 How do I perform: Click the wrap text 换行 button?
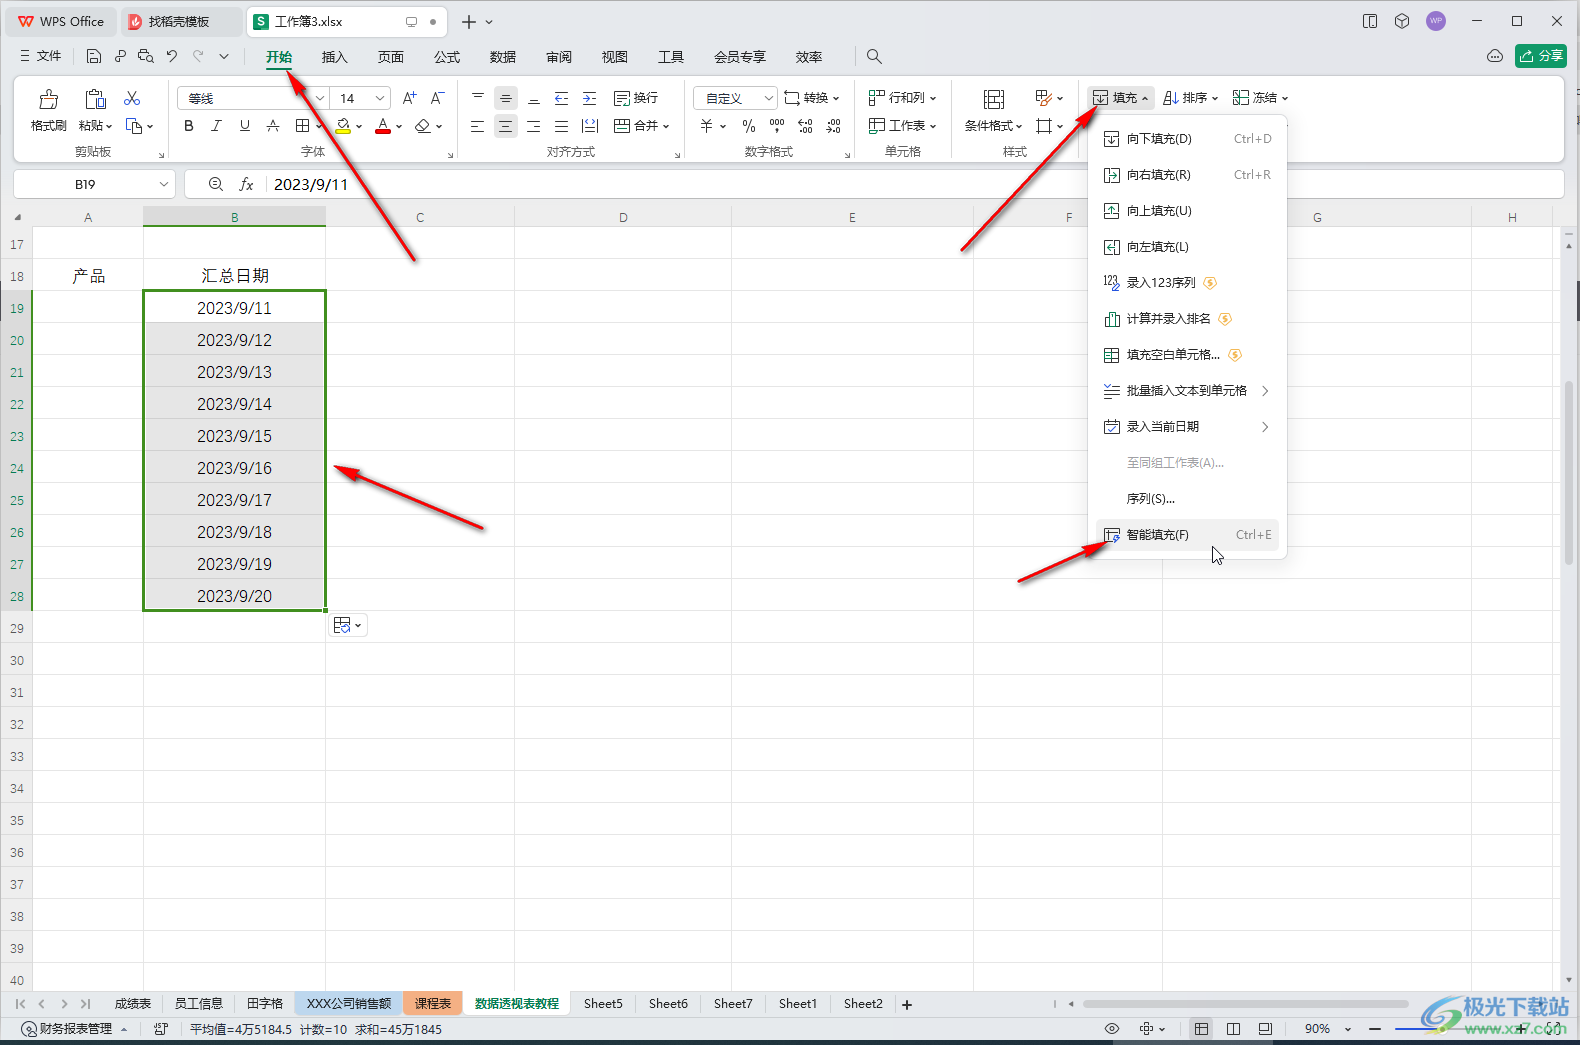(x=636, y=98)
